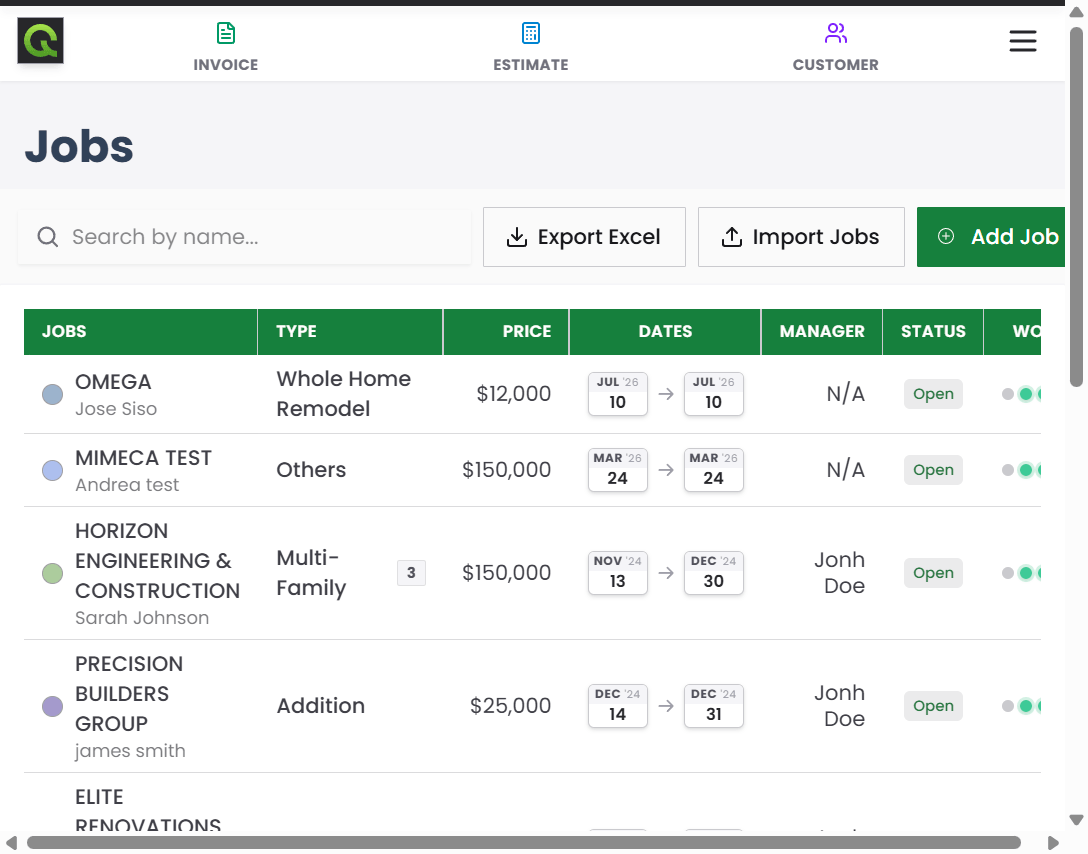
Task: Click the Export Excel button
Action: coord(584,237)
